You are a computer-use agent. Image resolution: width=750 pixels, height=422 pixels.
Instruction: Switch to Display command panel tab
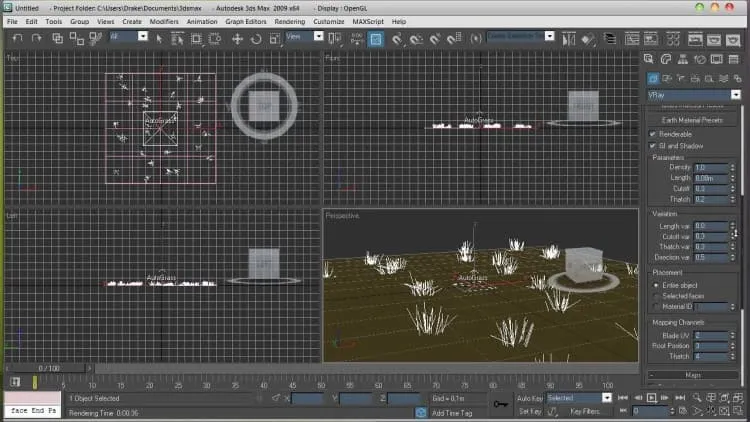717,59
